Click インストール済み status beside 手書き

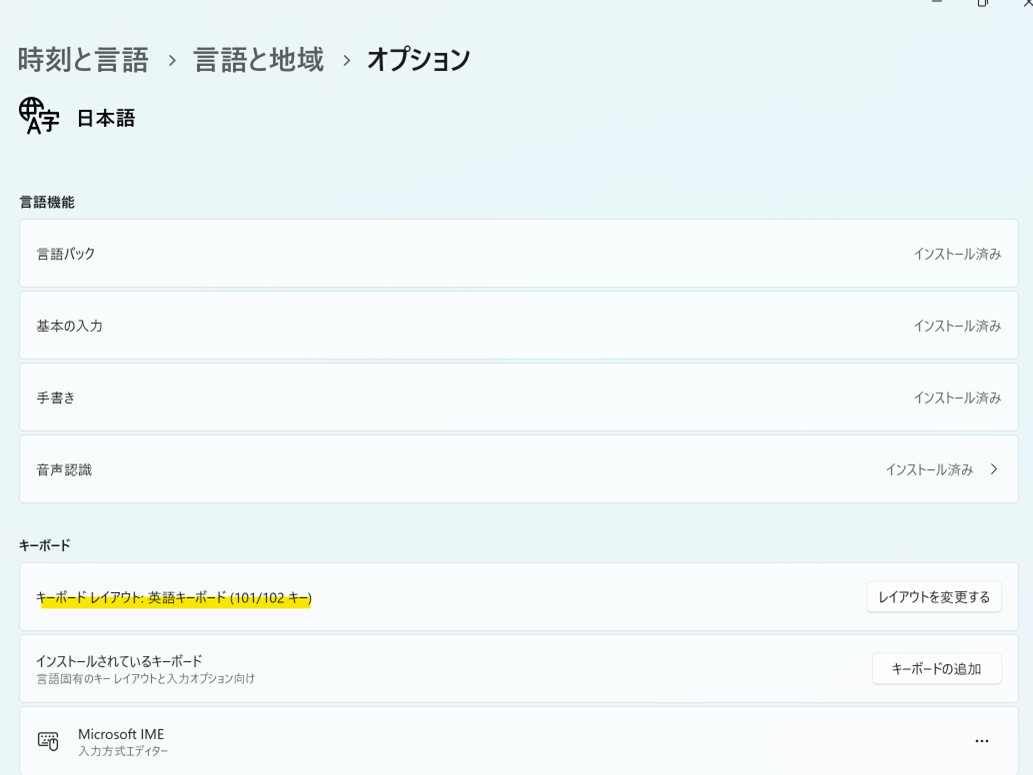(x=956, y=398)
